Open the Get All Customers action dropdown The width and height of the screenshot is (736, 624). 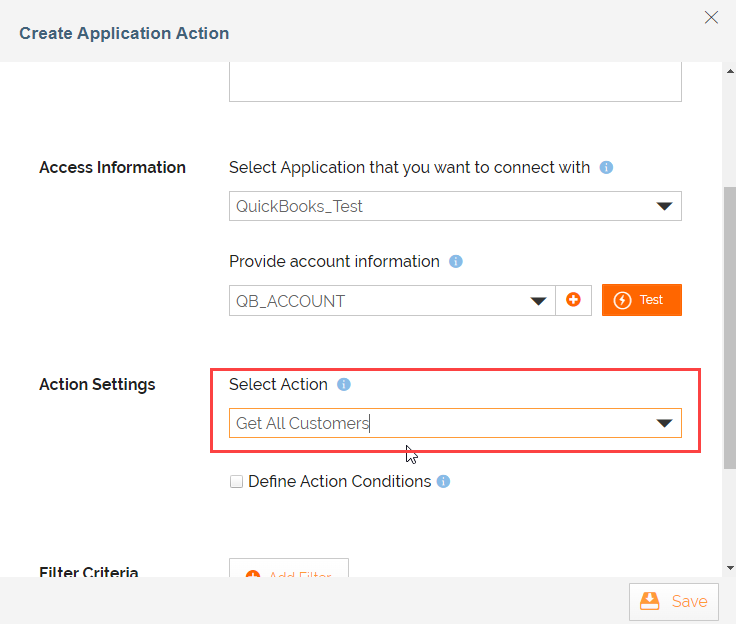[442, 423]
